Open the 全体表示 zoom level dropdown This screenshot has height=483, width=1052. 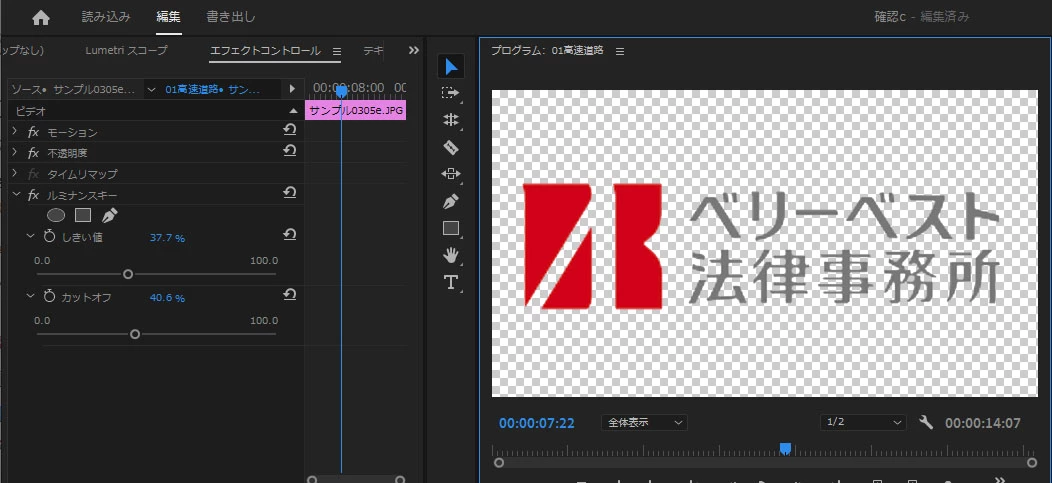click(644, 423)
